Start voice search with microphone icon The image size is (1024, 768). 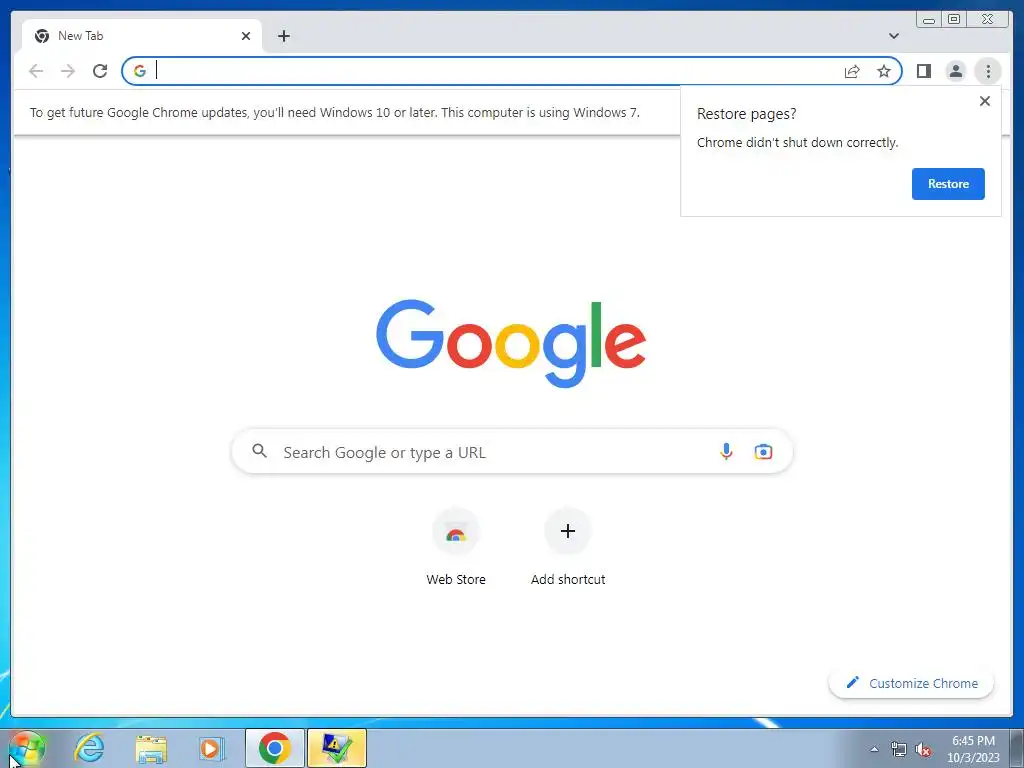click(726, 451)
